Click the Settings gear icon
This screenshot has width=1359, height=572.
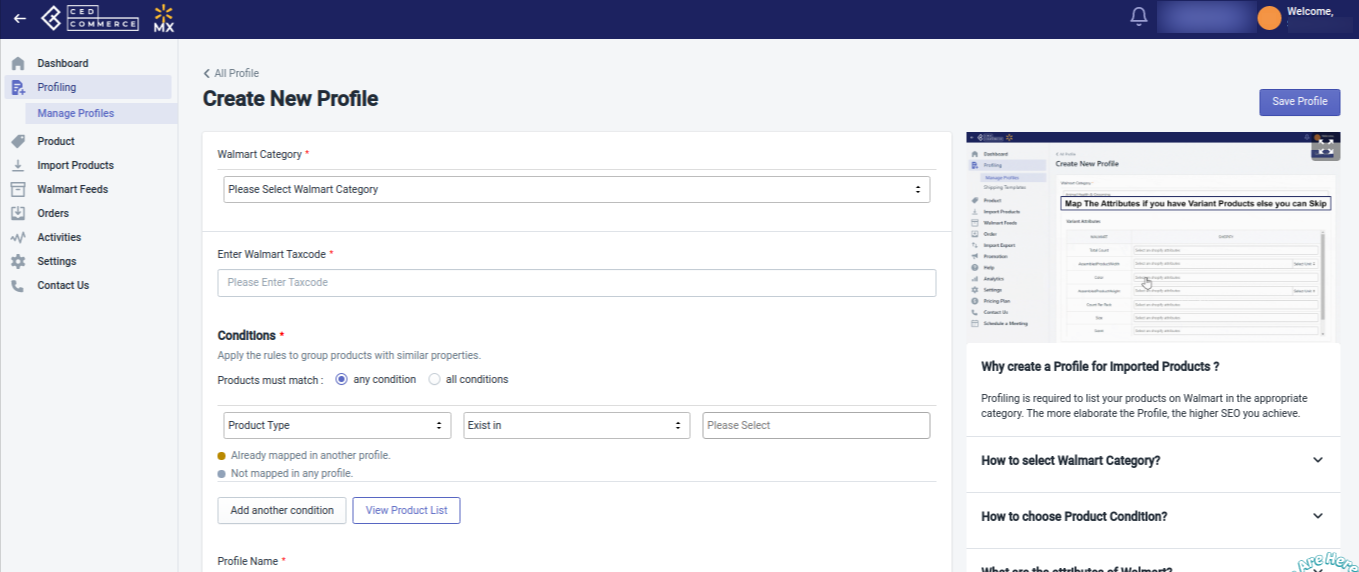tap(18, 261)
